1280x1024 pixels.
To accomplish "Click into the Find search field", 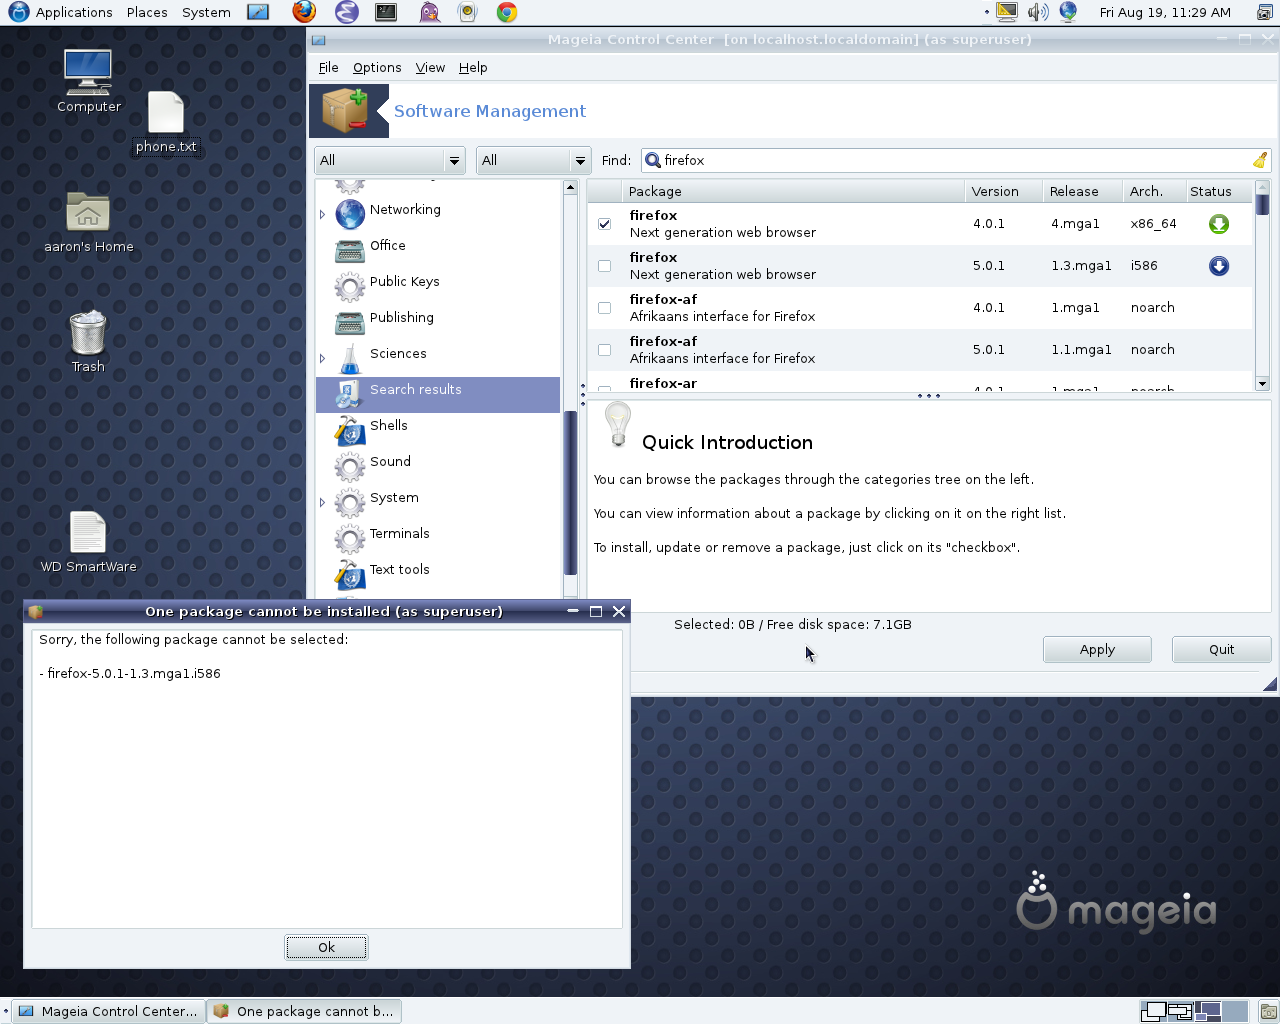I will click(955, 160).
